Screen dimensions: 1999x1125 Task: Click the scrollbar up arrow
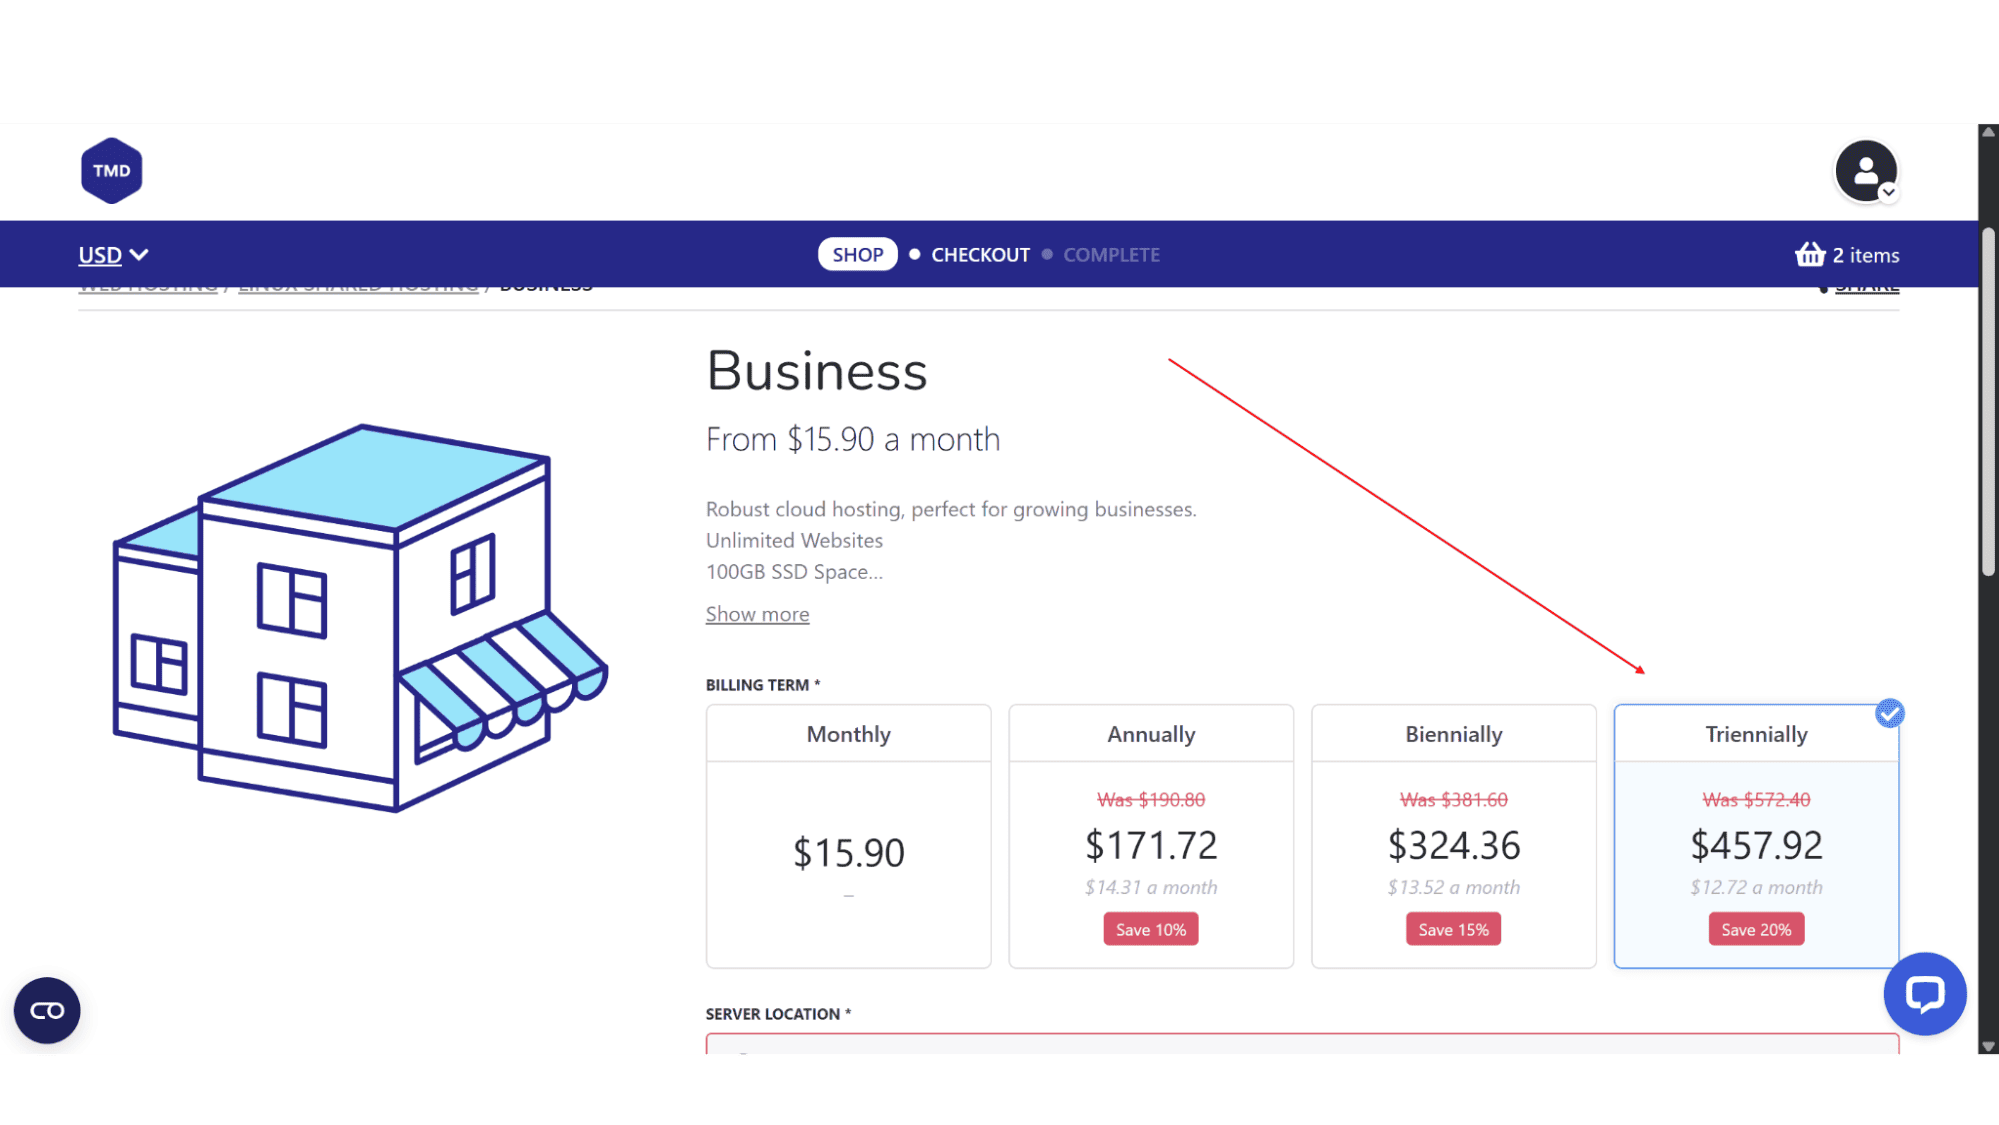pyautogui.click(x=1988, y=132)
